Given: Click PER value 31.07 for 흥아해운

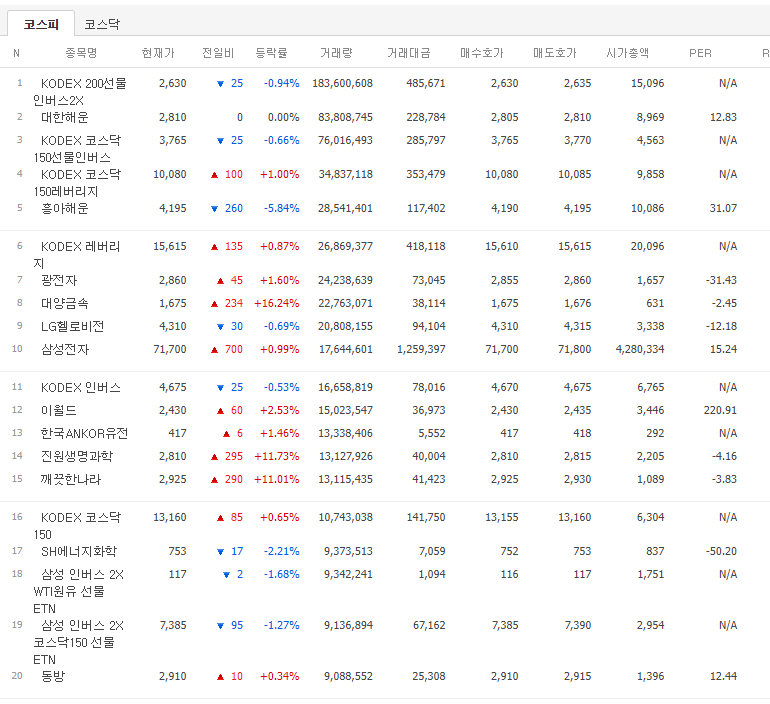Looking at the screenshot, I should pos(723,208).
